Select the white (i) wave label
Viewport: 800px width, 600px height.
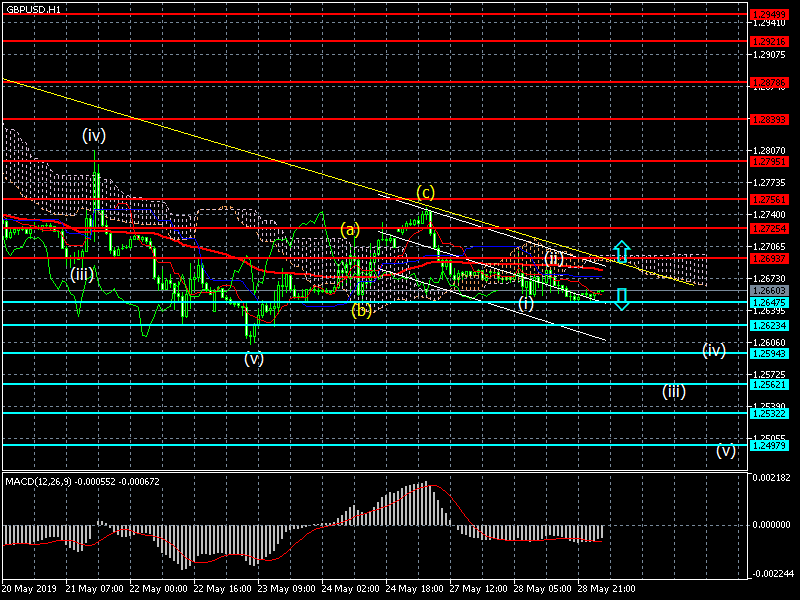[526, 302]
